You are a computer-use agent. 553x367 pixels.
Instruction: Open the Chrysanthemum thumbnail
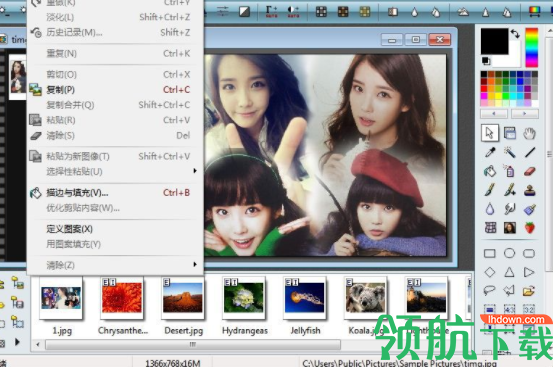(x=122, y=298)
